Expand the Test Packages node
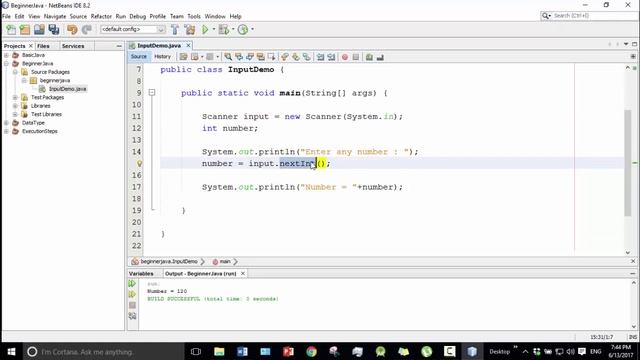Screen dimensions: 640x360 (16, 97)
